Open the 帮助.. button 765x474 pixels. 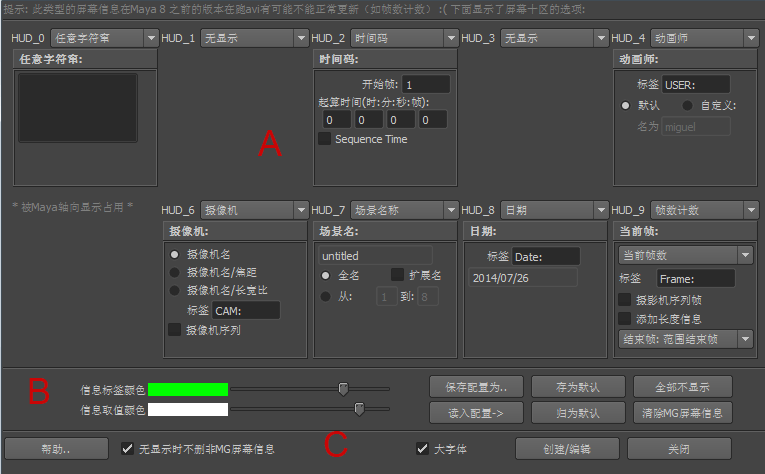pyautogui.click(x=56, y=449)
